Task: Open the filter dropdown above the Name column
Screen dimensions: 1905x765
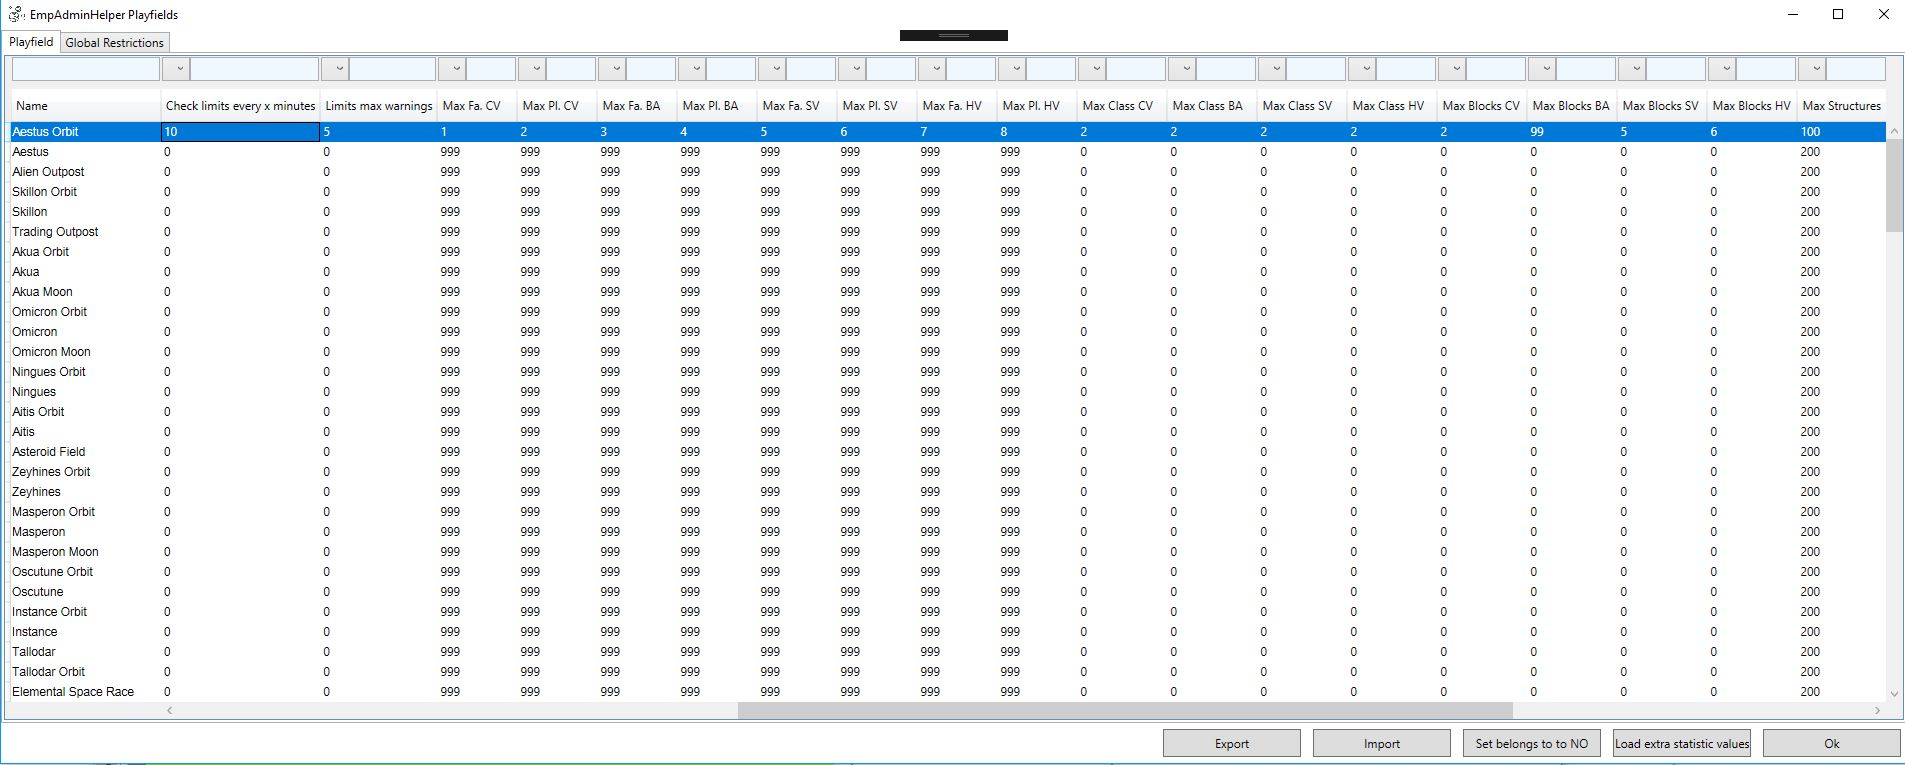Action: (x=176, y=69)
